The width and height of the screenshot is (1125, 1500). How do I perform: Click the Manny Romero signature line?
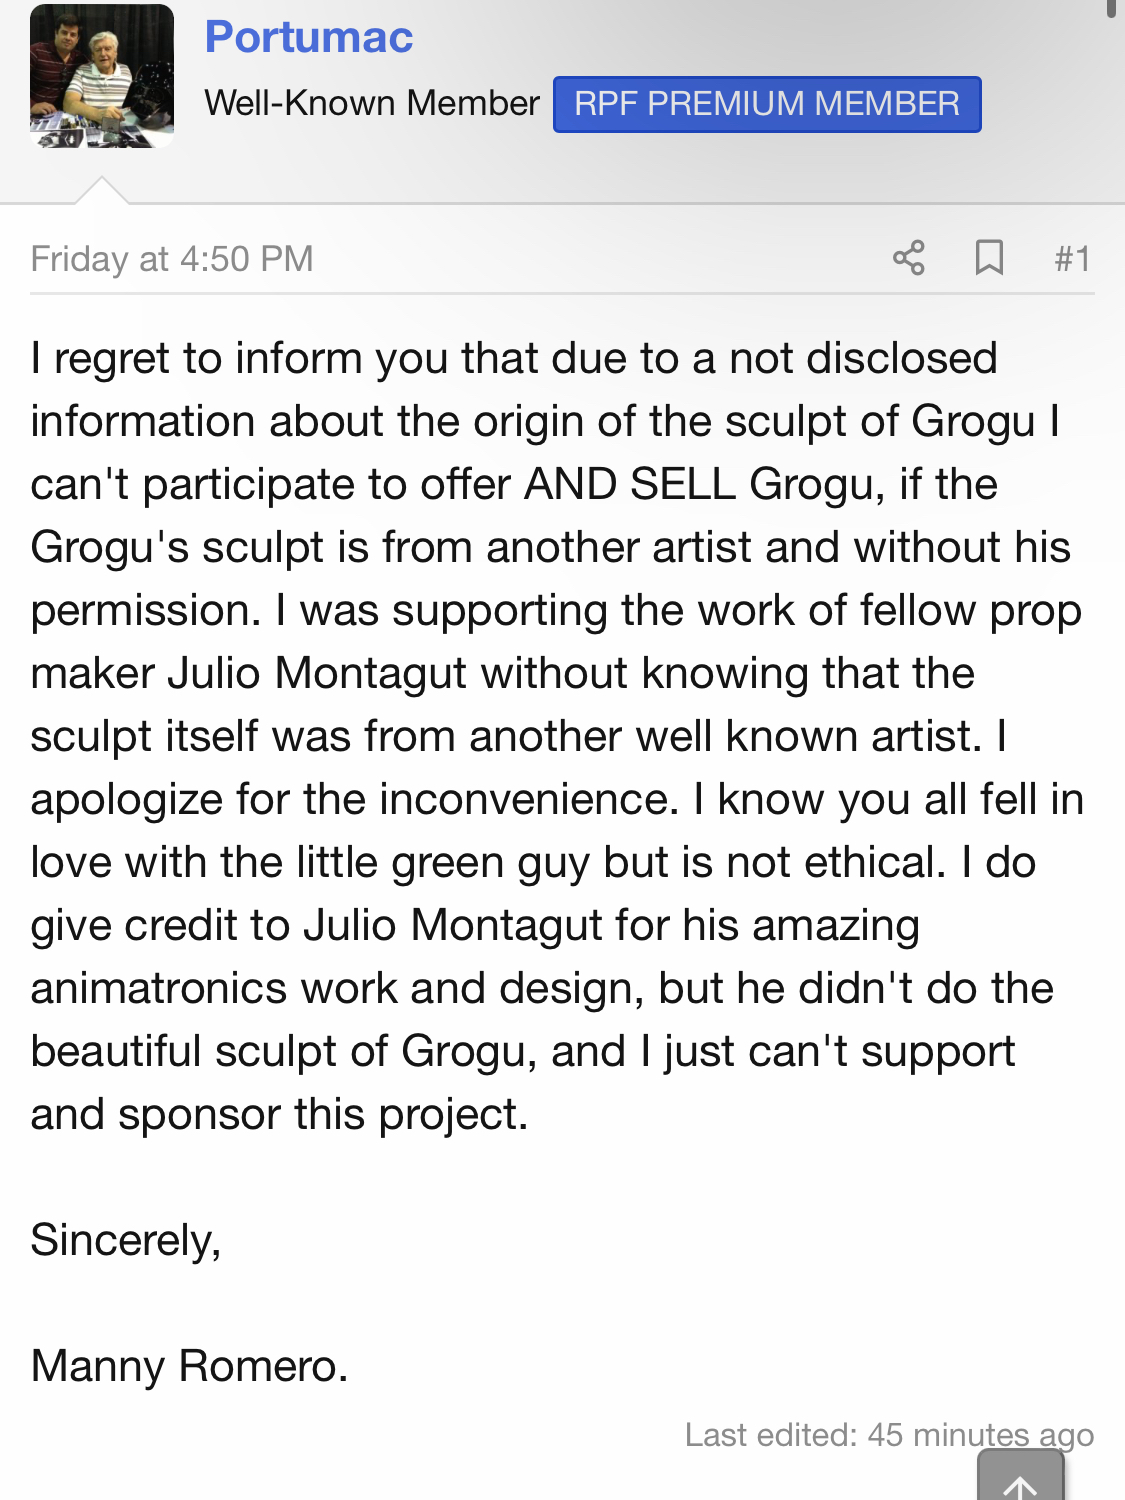pyautogui.click(x=190, y=1366)
